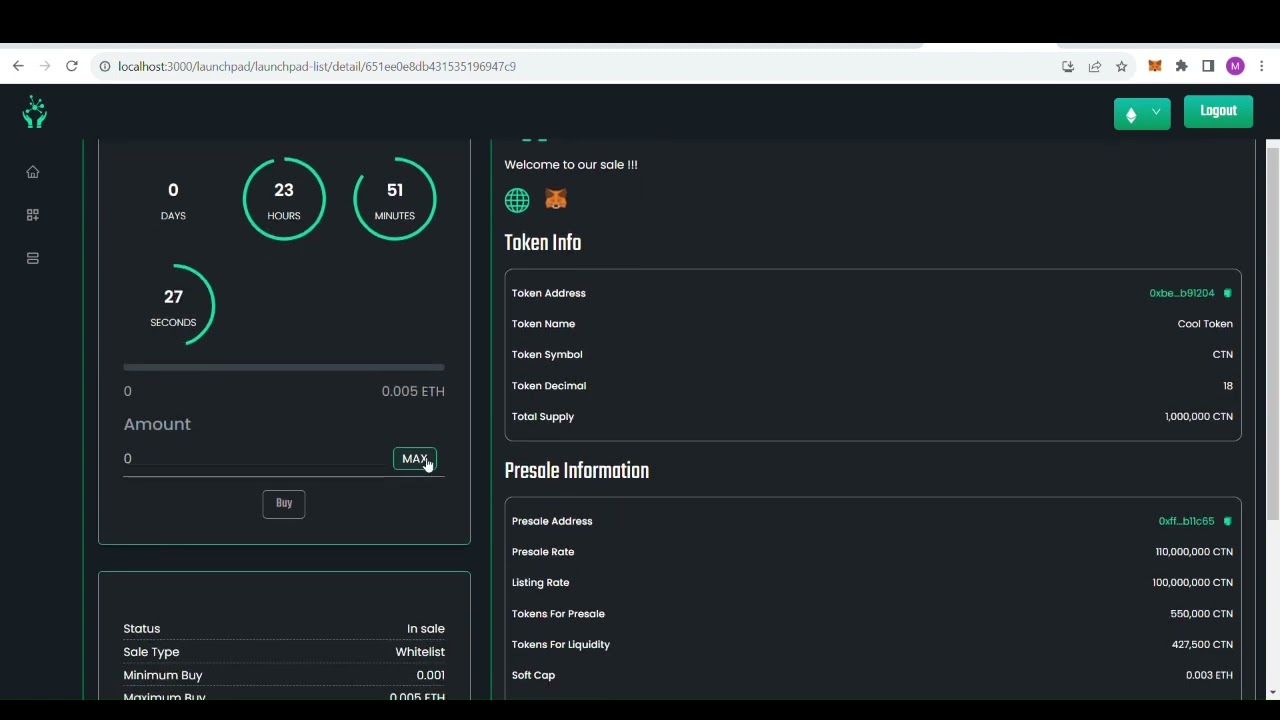
Task: Click the Presale Information heading
Action: coord(577,471)
